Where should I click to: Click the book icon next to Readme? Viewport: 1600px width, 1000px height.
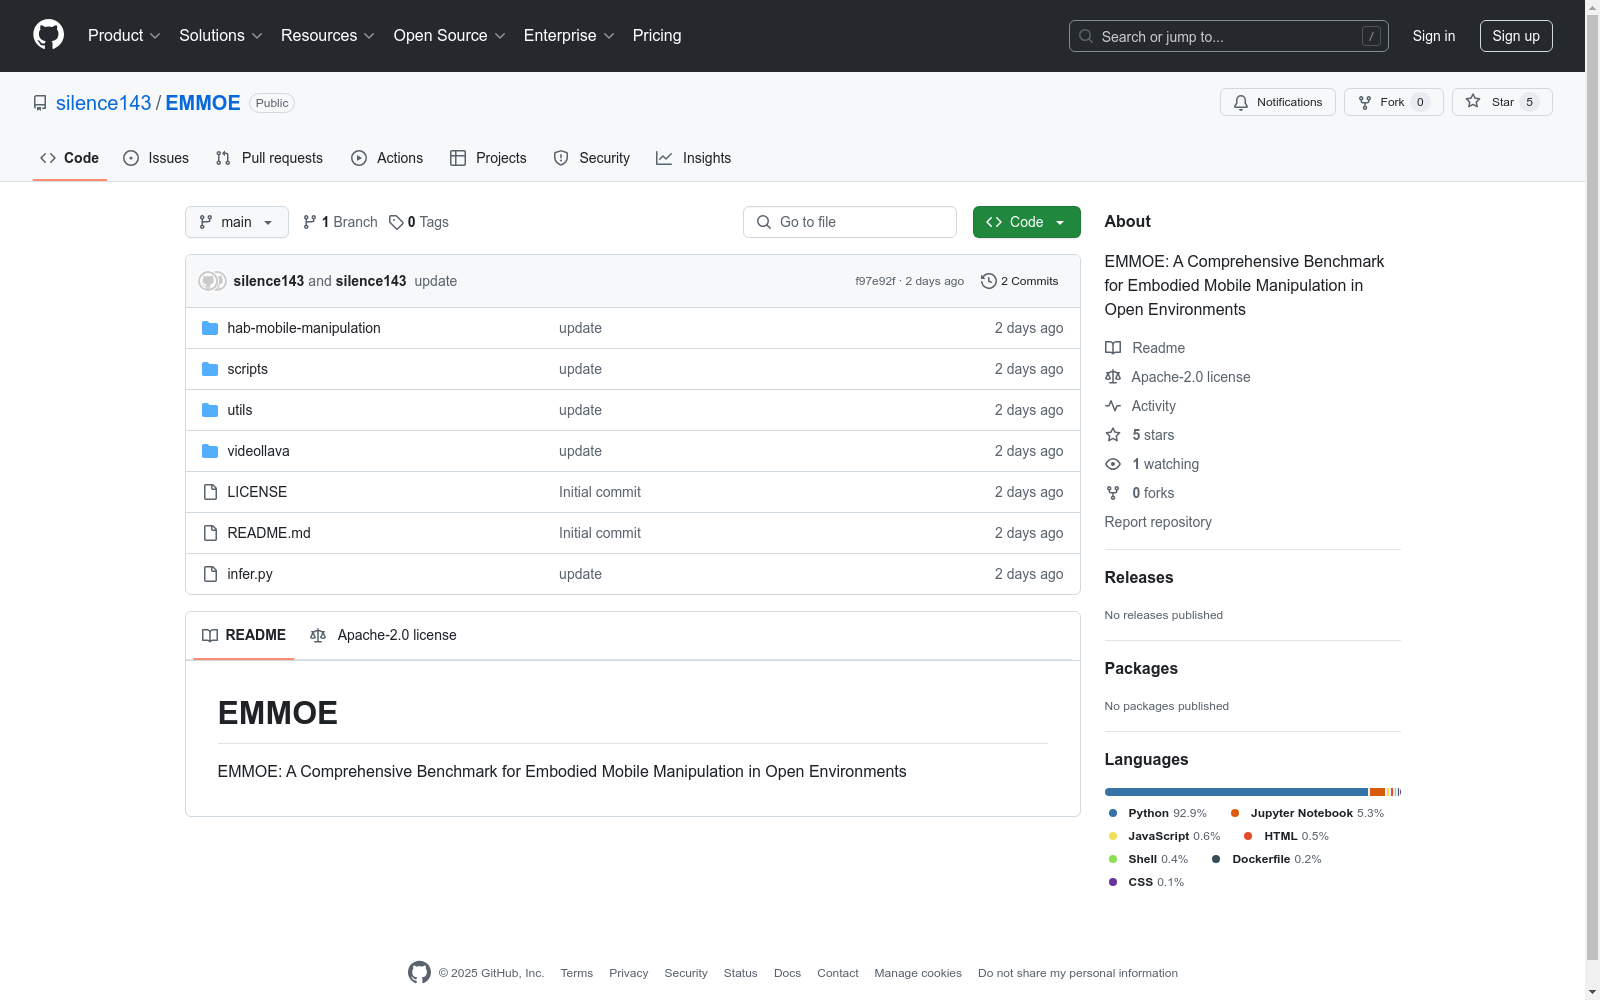[1113, 348]
